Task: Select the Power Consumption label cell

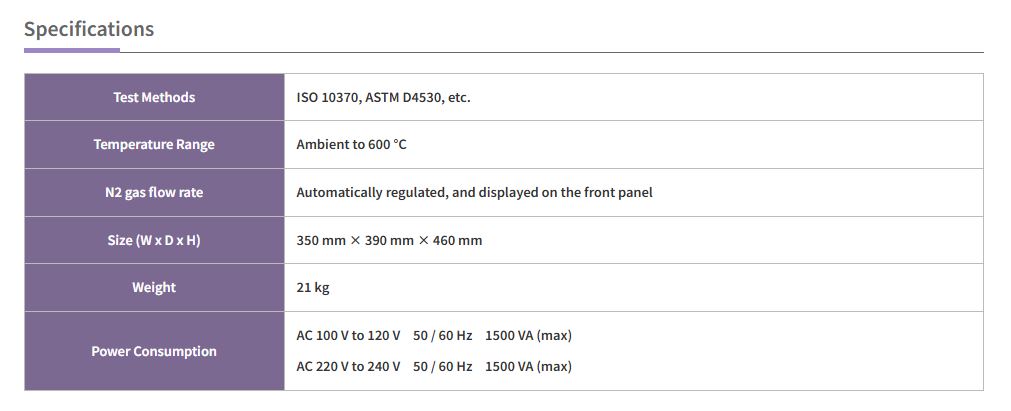Action: click(154, 351)
